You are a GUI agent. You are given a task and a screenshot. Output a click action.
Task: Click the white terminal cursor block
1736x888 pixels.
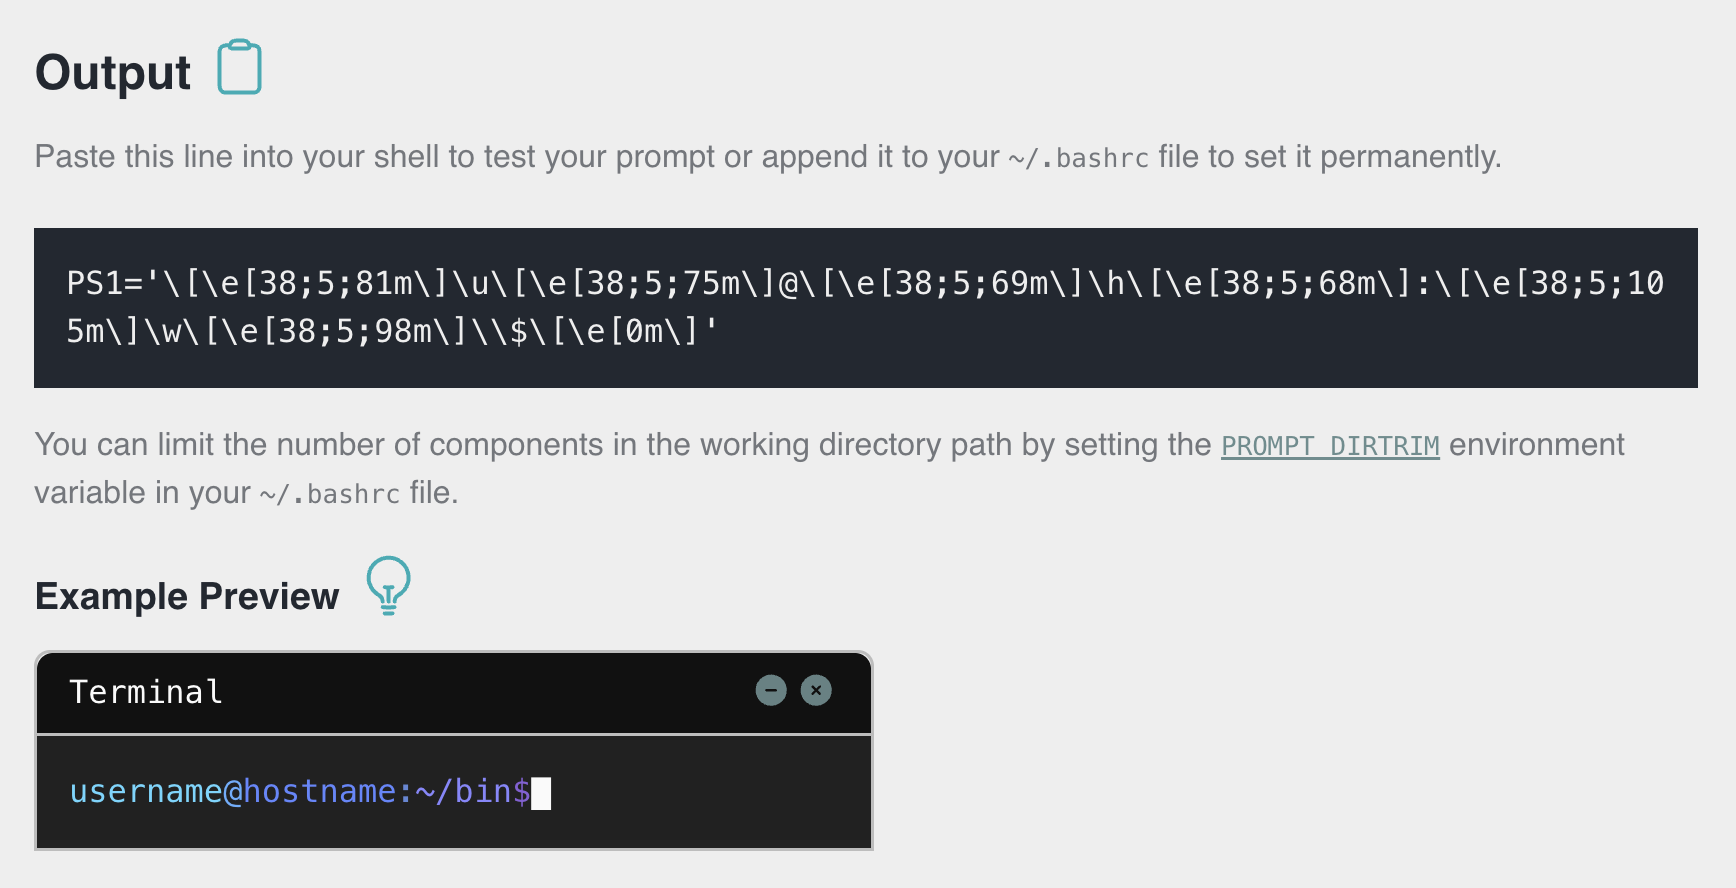click(541, 794)
